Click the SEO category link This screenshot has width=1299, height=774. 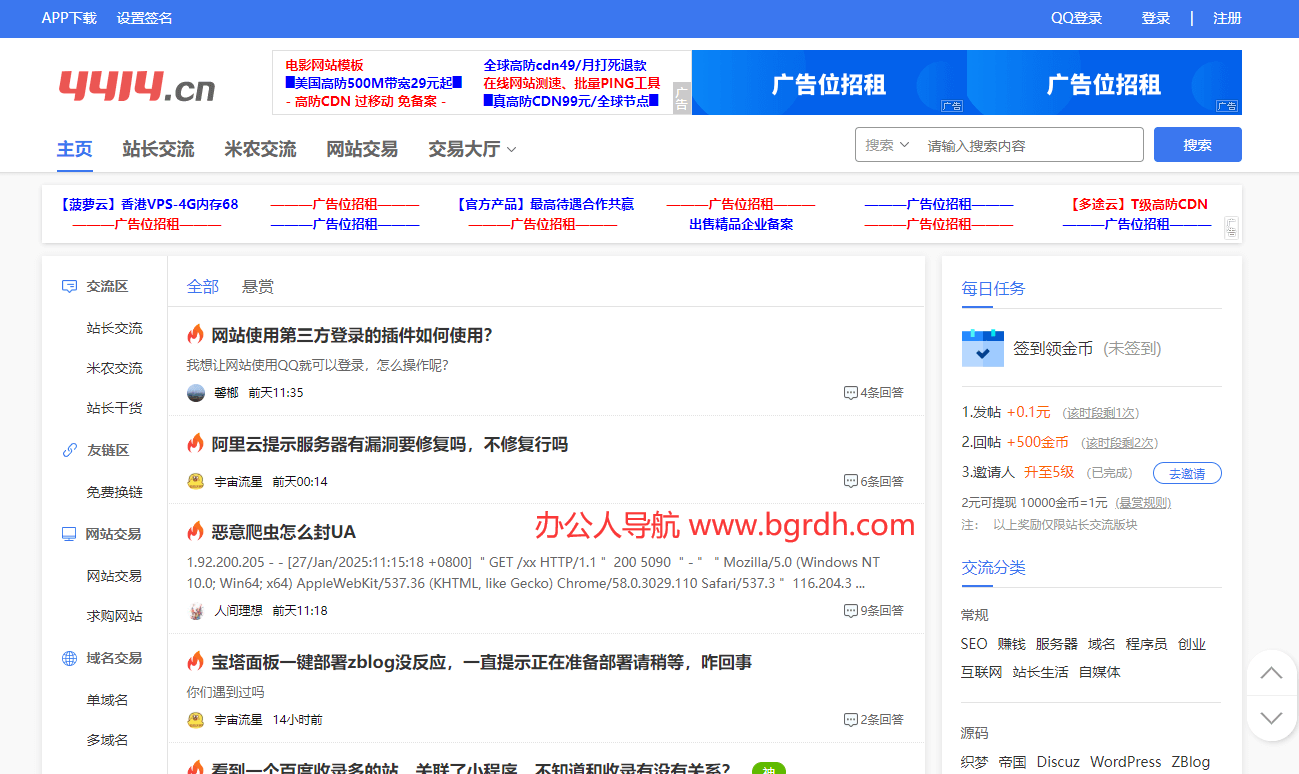click(973, 643)
